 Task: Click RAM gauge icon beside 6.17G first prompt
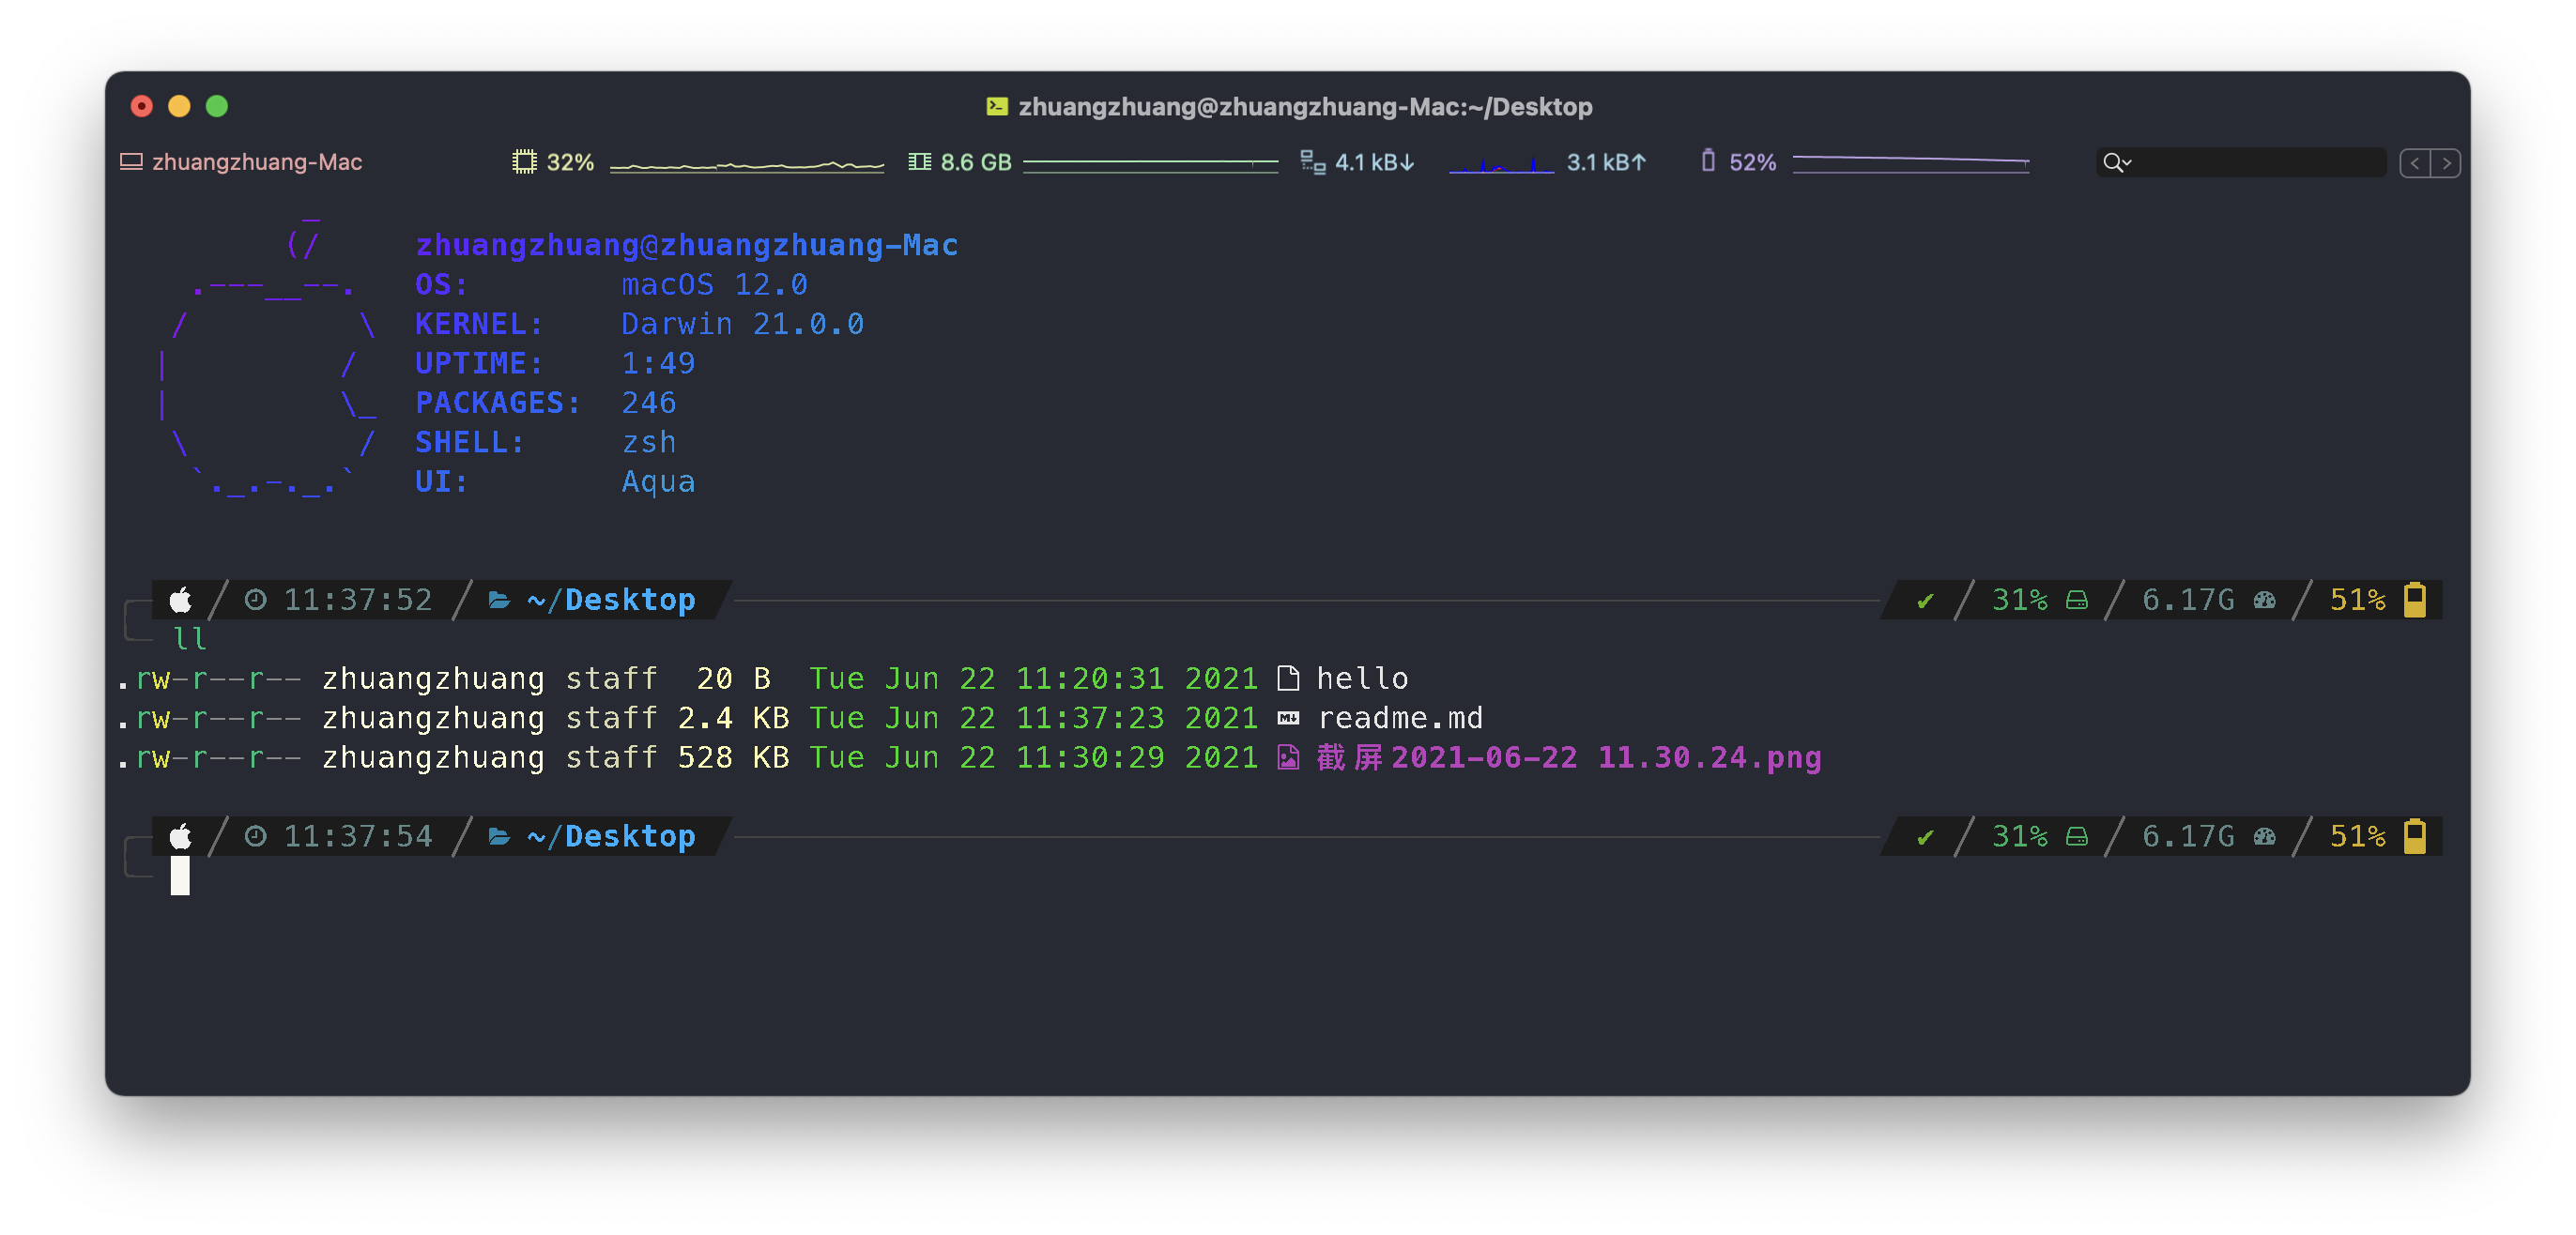pos(2265,600)
